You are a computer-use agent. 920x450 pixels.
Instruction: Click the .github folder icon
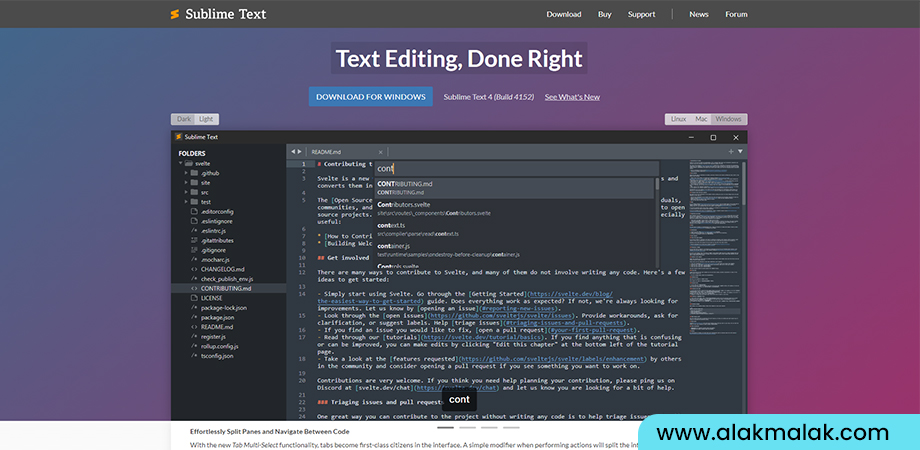(194, 173)
